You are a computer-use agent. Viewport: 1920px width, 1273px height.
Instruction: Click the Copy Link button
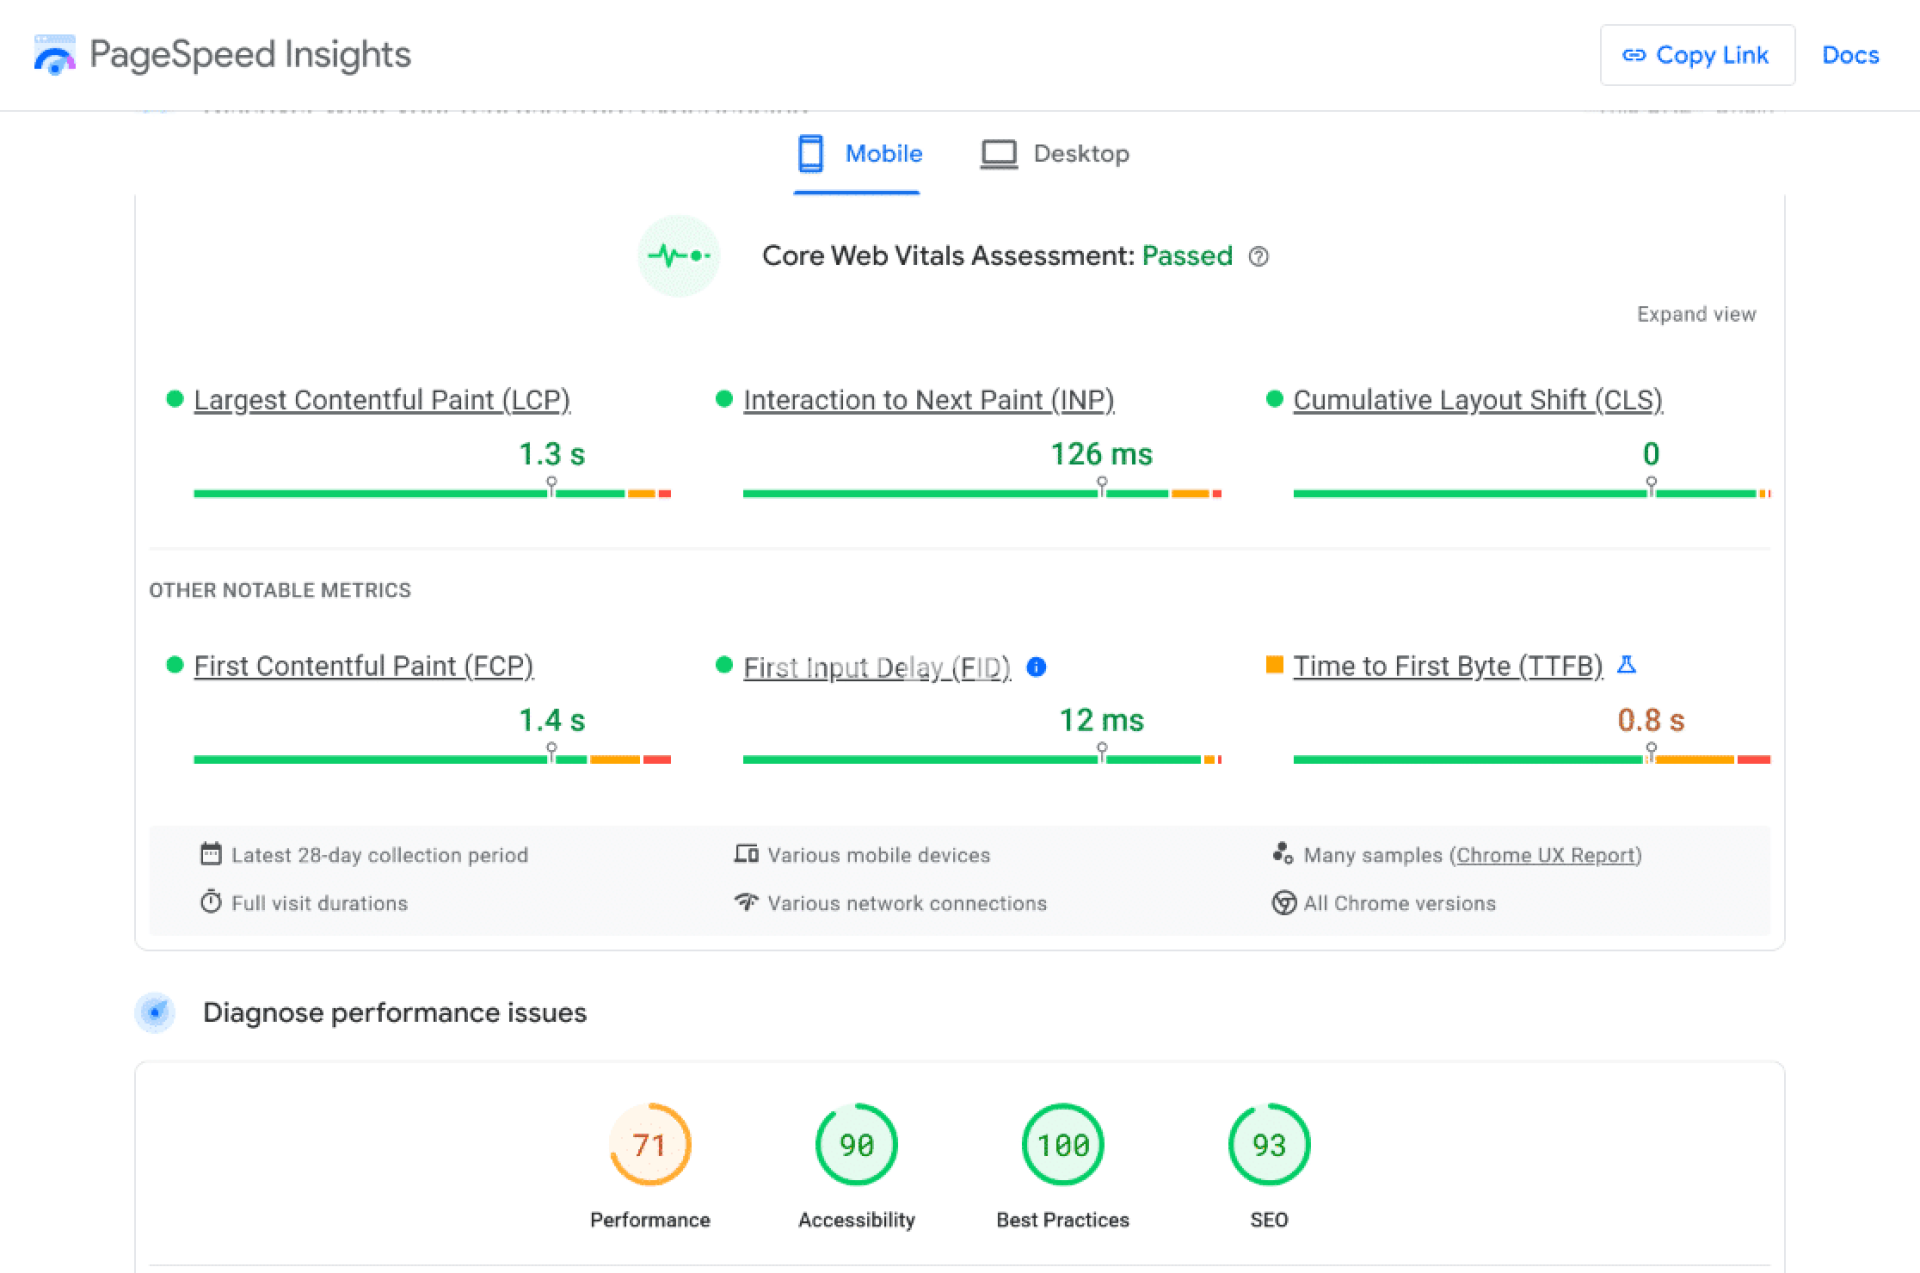point(1696,55)
